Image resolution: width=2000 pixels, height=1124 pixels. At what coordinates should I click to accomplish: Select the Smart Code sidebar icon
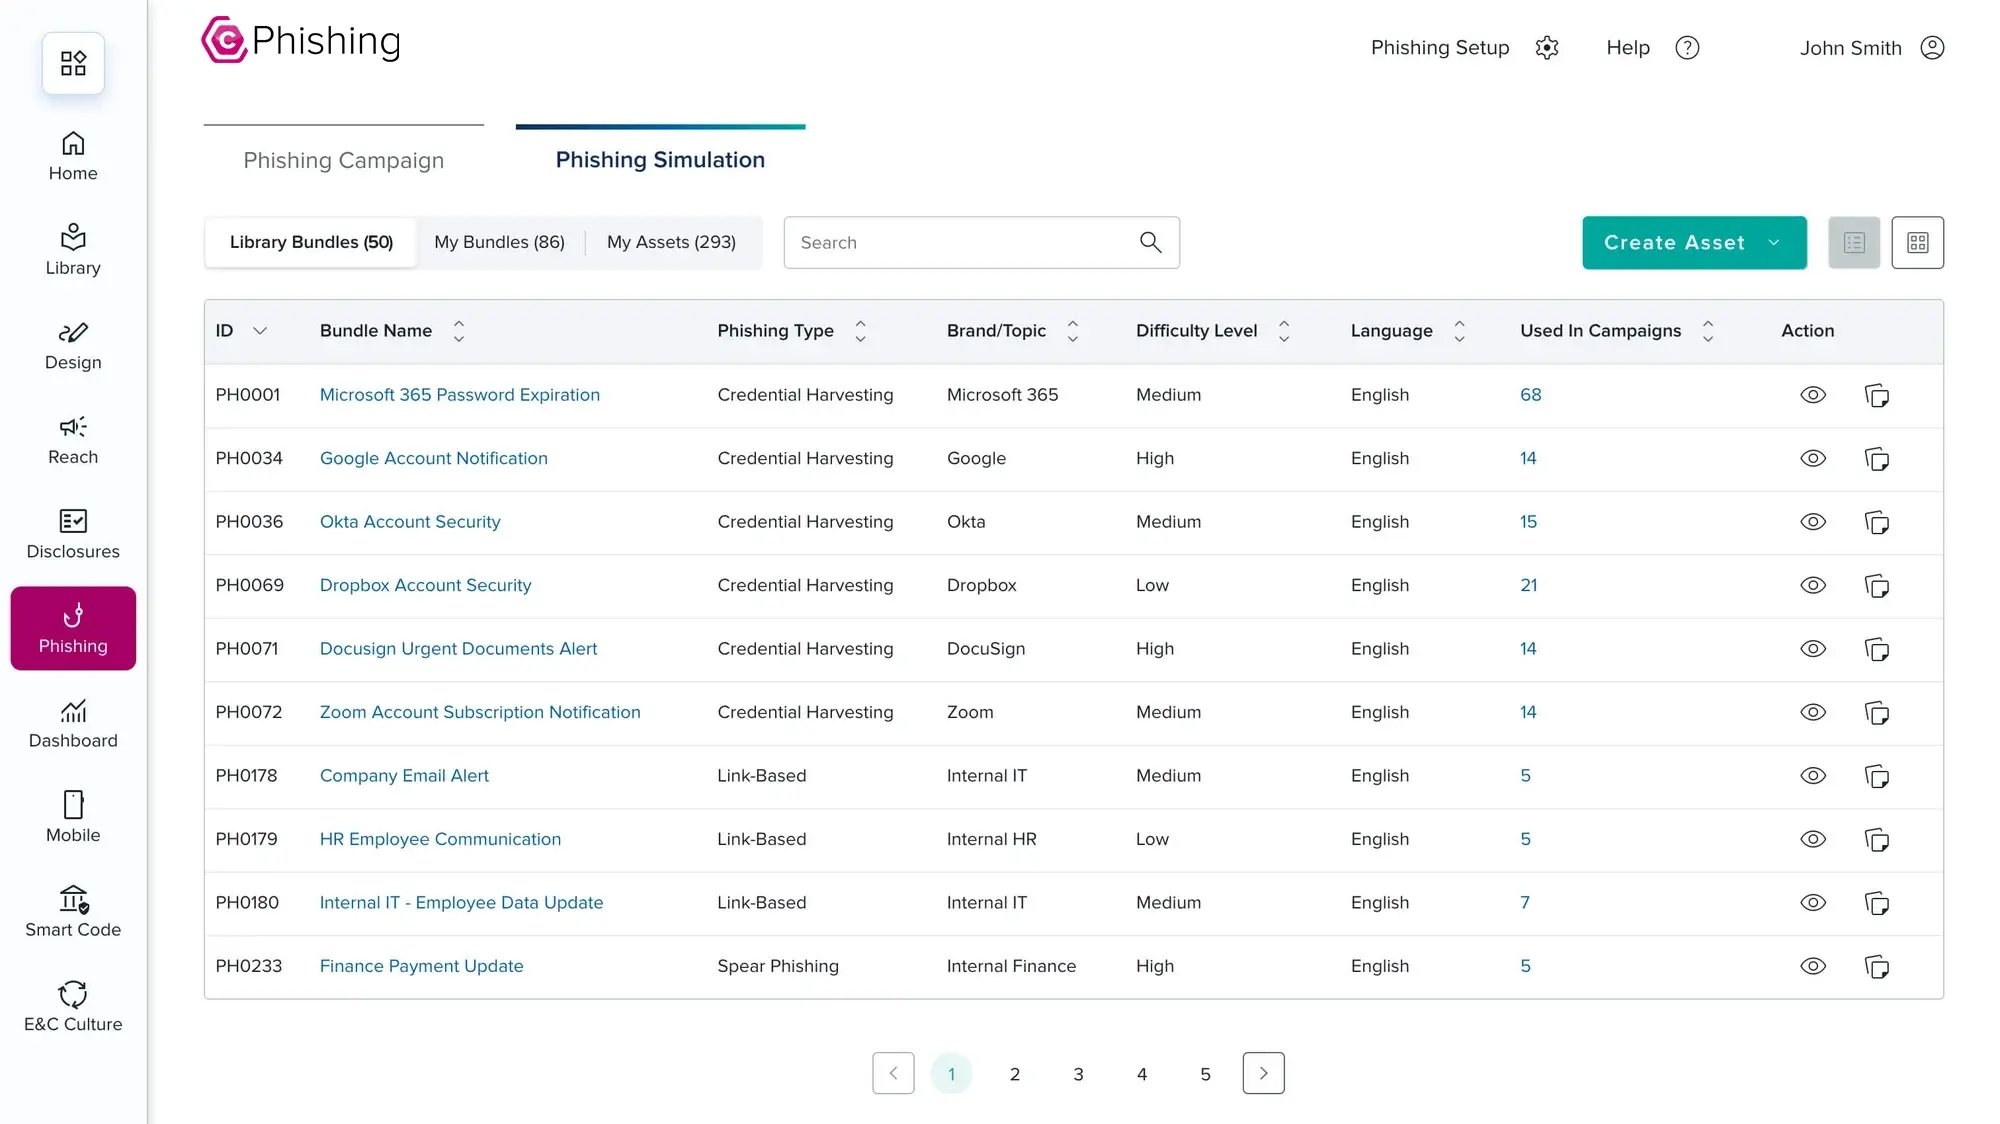pyautogui.click(x=72, y=910)
